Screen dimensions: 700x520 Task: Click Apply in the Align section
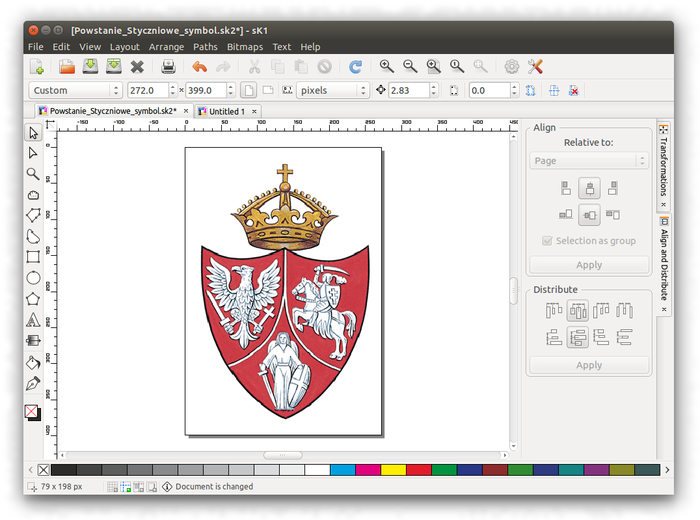click(x=589, y=265)
